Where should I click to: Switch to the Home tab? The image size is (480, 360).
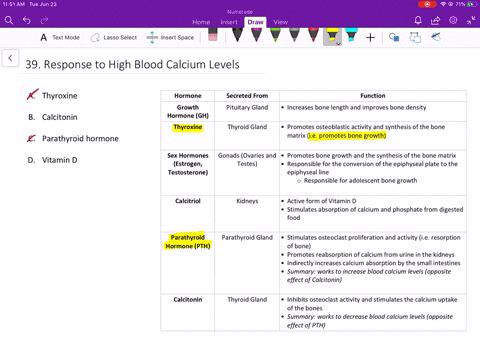tap(201, 22)
